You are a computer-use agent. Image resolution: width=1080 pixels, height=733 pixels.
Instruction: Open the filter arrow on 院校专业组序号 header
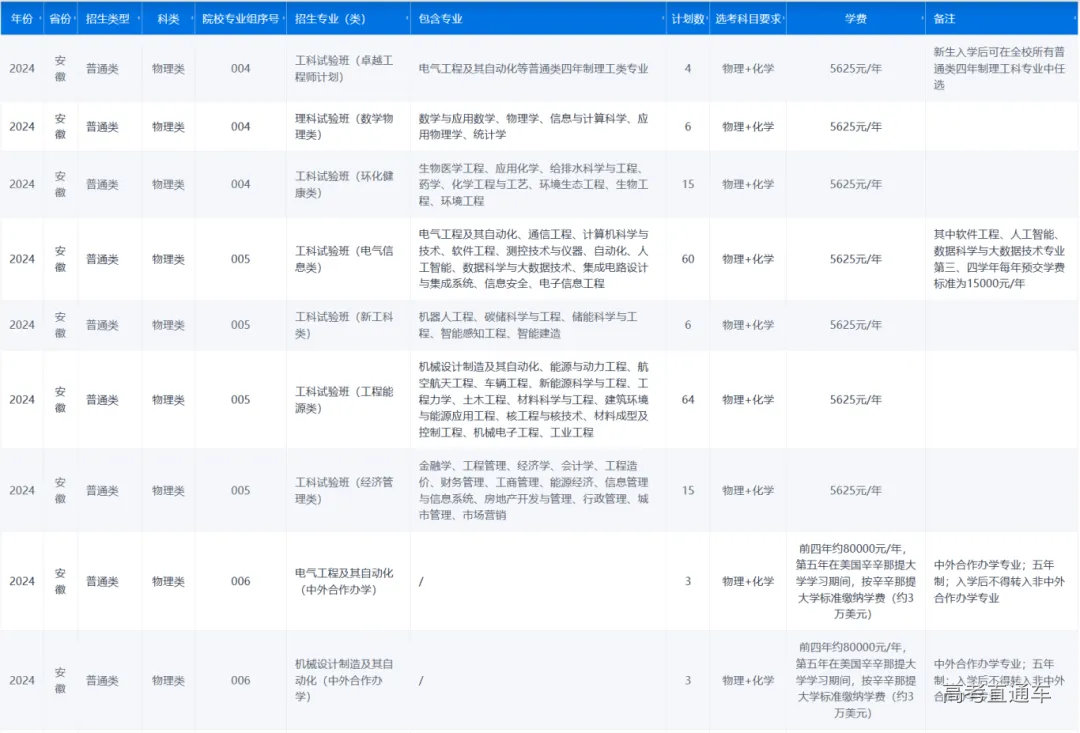(x=282, y=18)
